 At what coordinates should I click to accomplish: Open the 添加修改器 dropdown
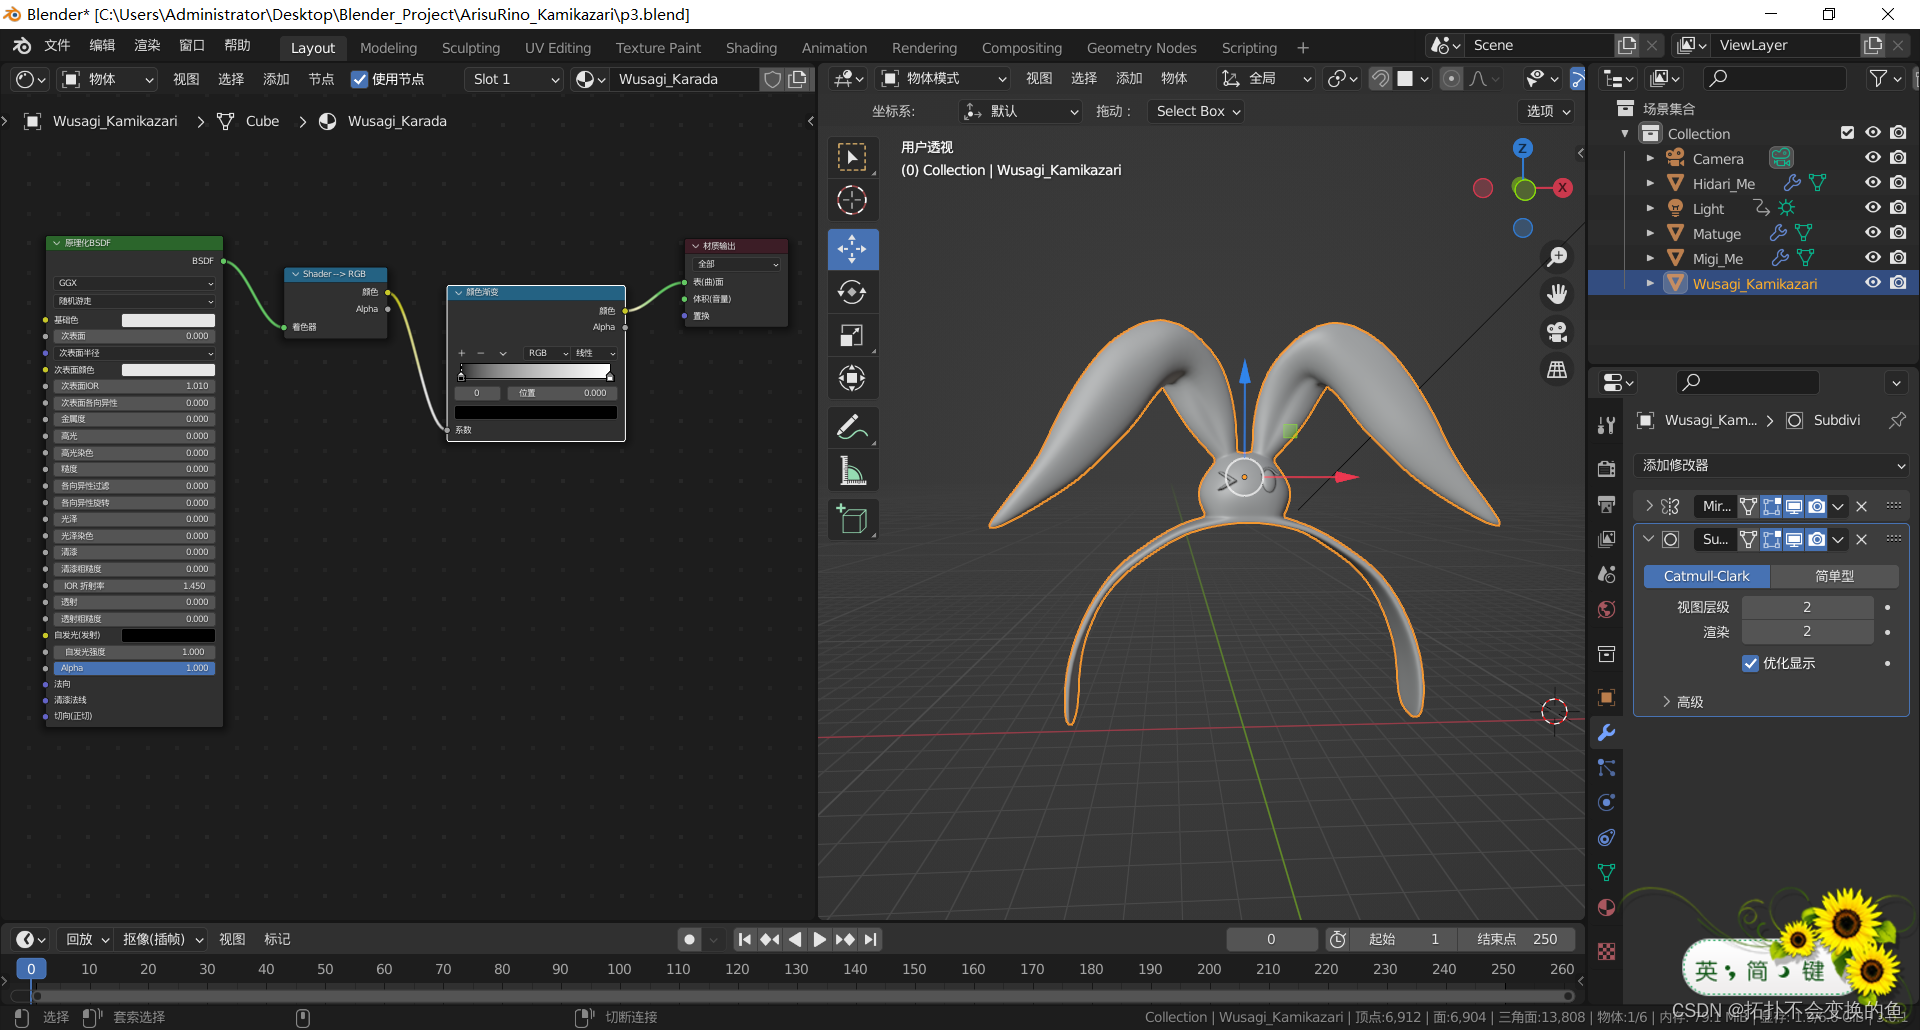coord(1771,465)
